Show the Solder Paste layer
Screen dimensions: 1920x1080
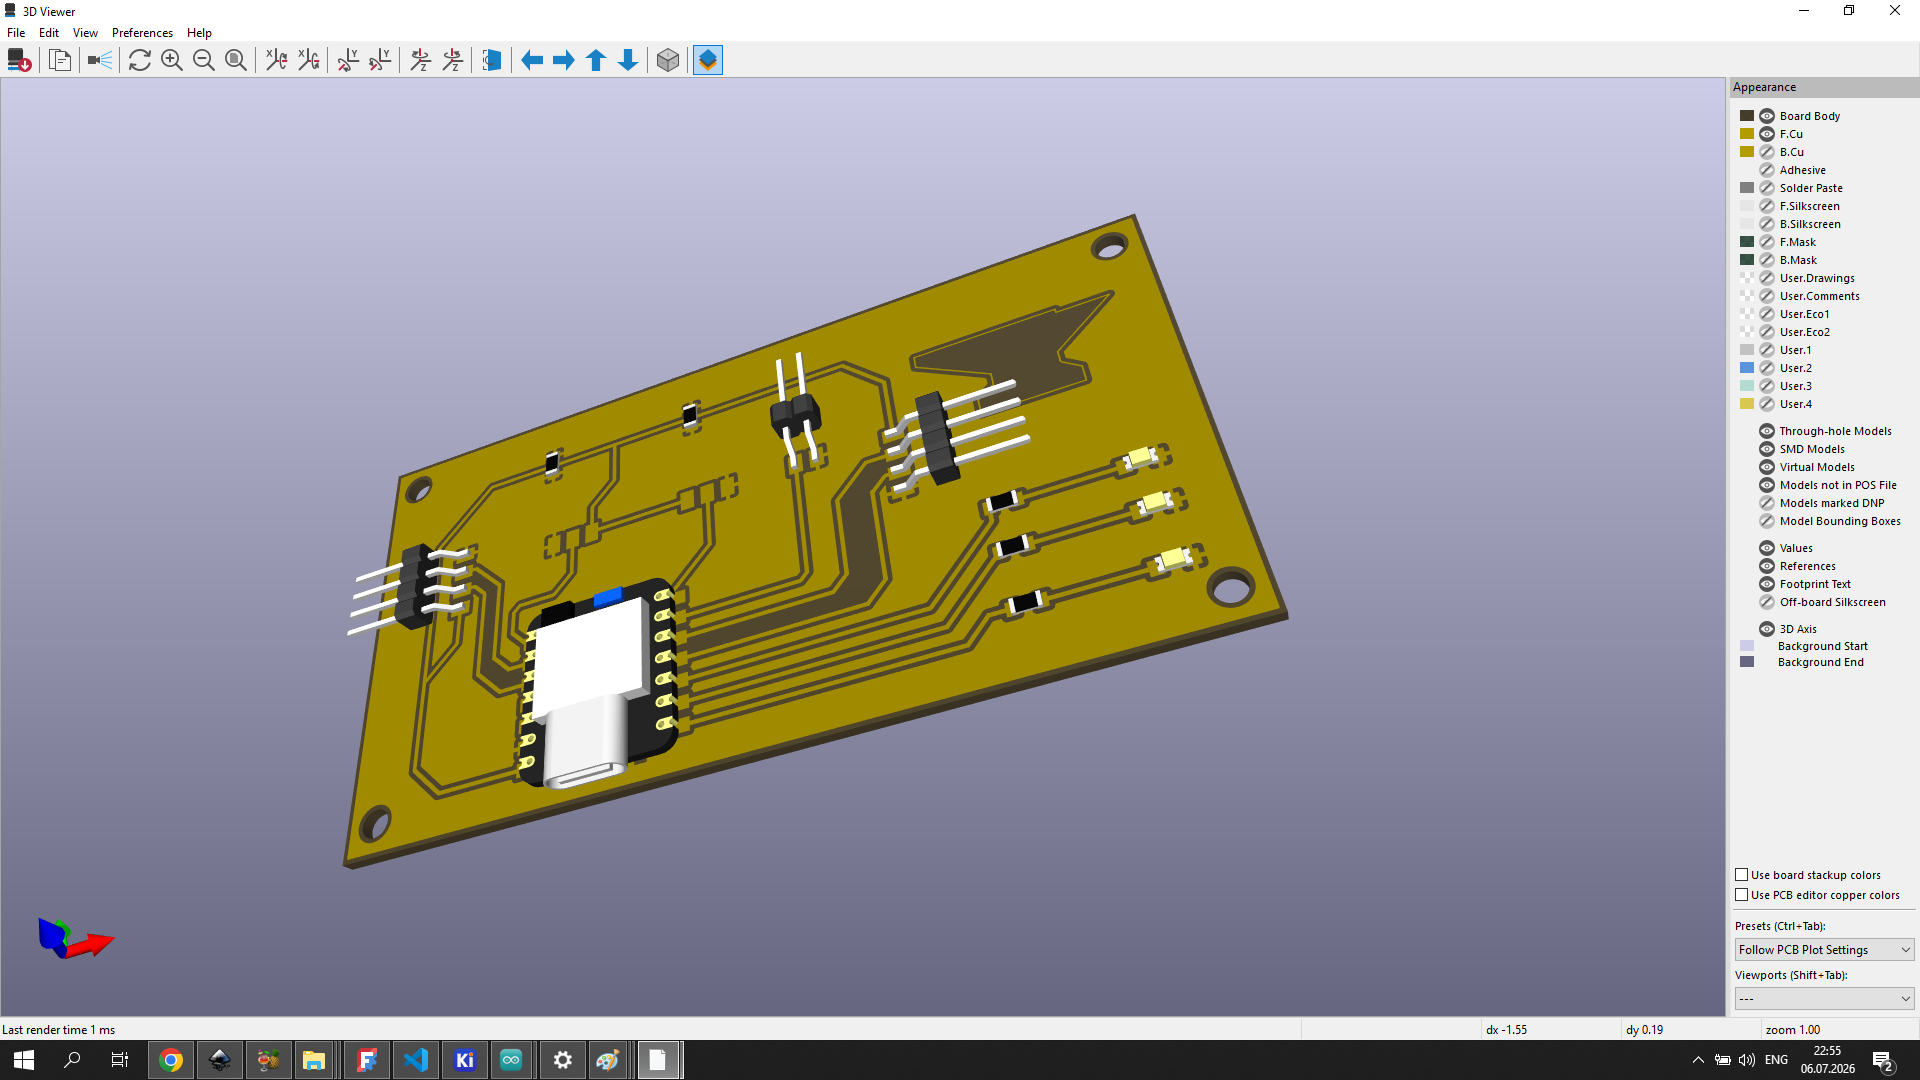1767,188
